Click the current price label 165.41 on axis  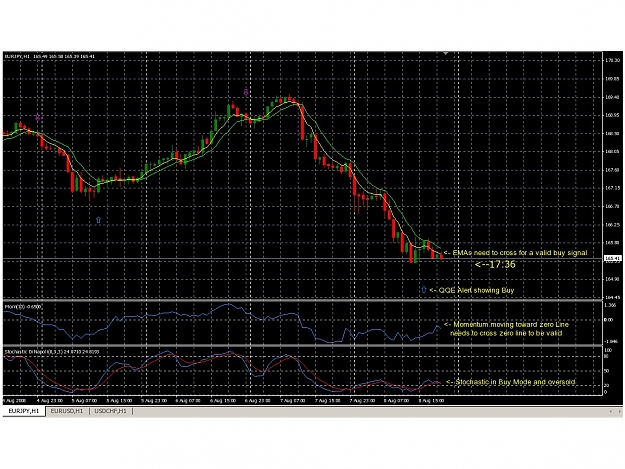[x=613, y=258]
